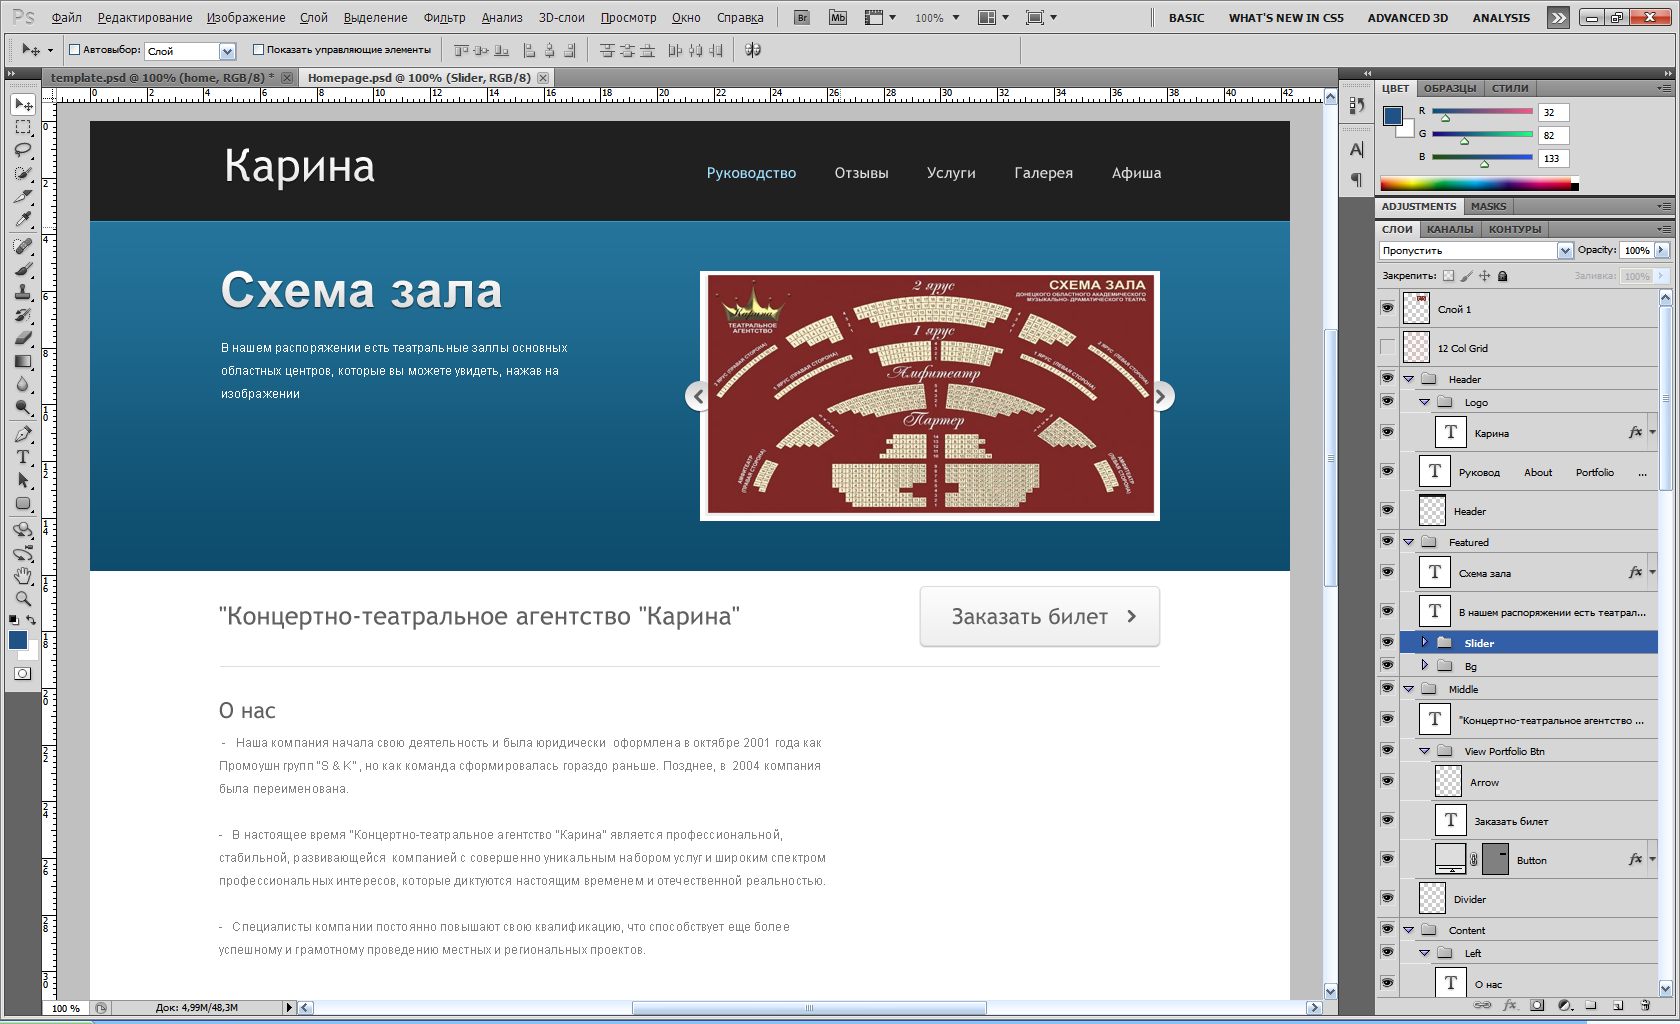Launch Mini Bridge from the top bar

(838, 17)
